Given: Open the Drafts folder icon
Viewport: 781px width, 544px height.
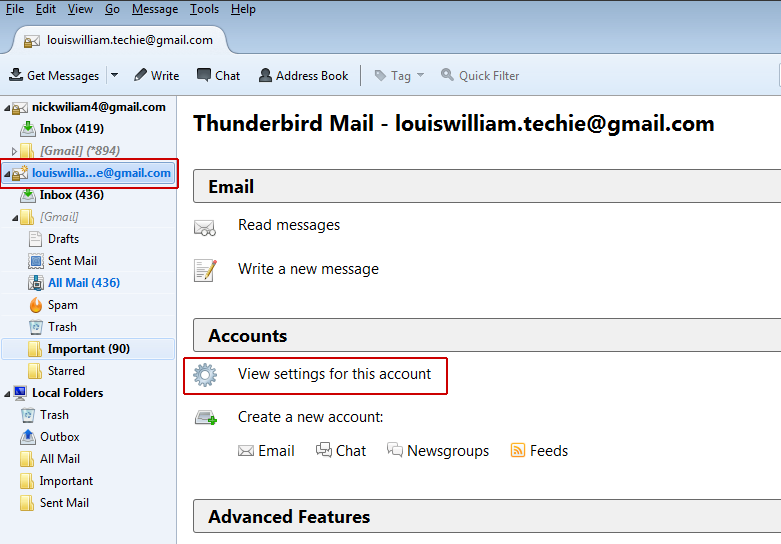Looking at the screenshot, I should (x=35, y=239).
